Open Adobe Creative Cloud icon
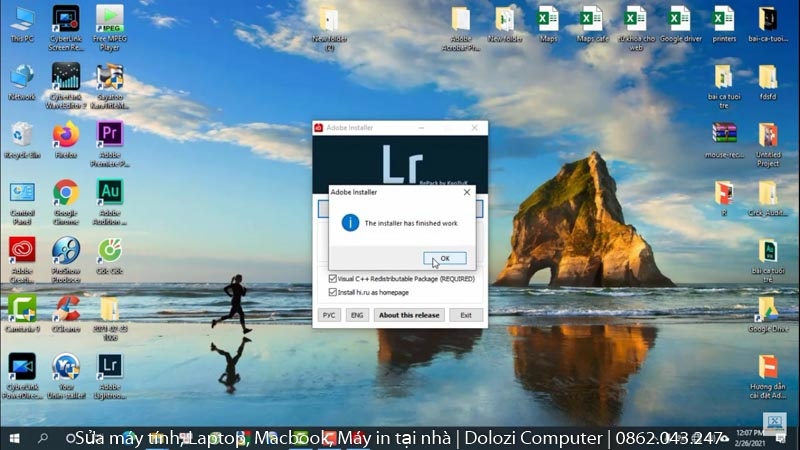800x450 pixels. tap(22, 260)
